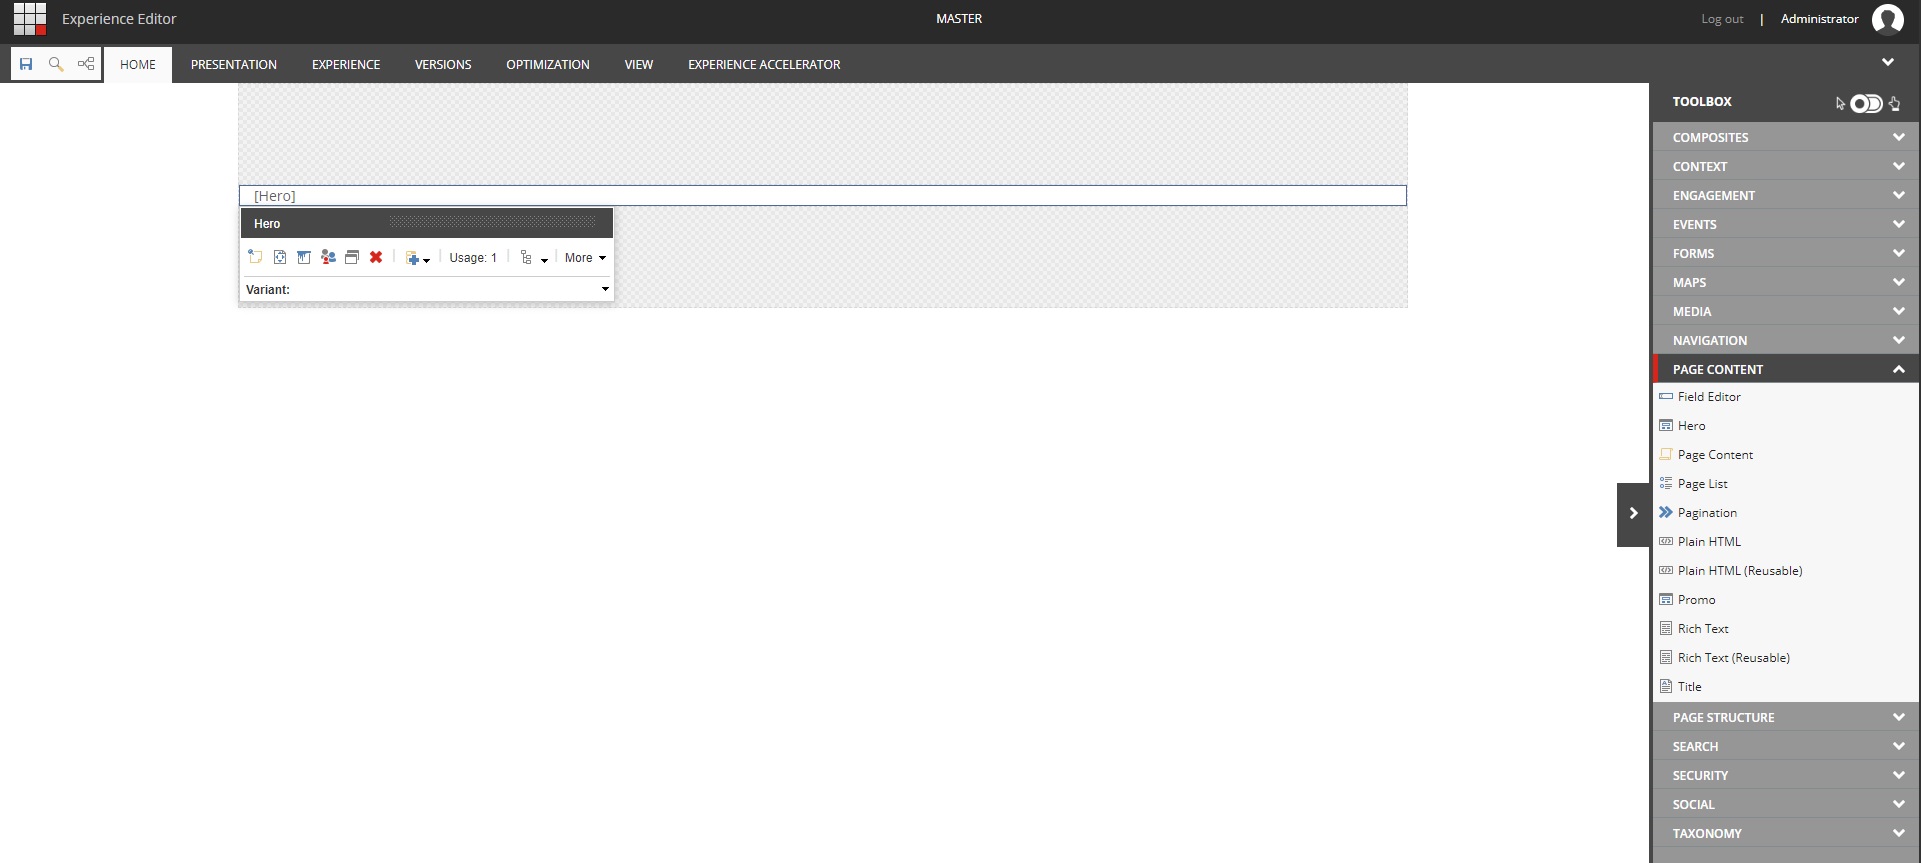Open the Versions ribbon tab

(443, 65)
